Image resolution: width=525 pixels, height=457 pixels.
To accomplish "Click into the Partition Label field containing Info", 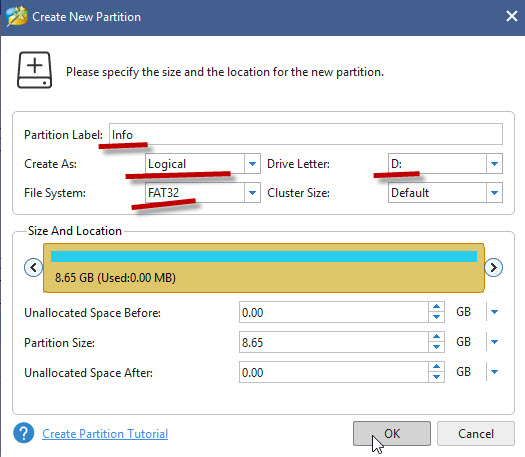I will (306, 134).
